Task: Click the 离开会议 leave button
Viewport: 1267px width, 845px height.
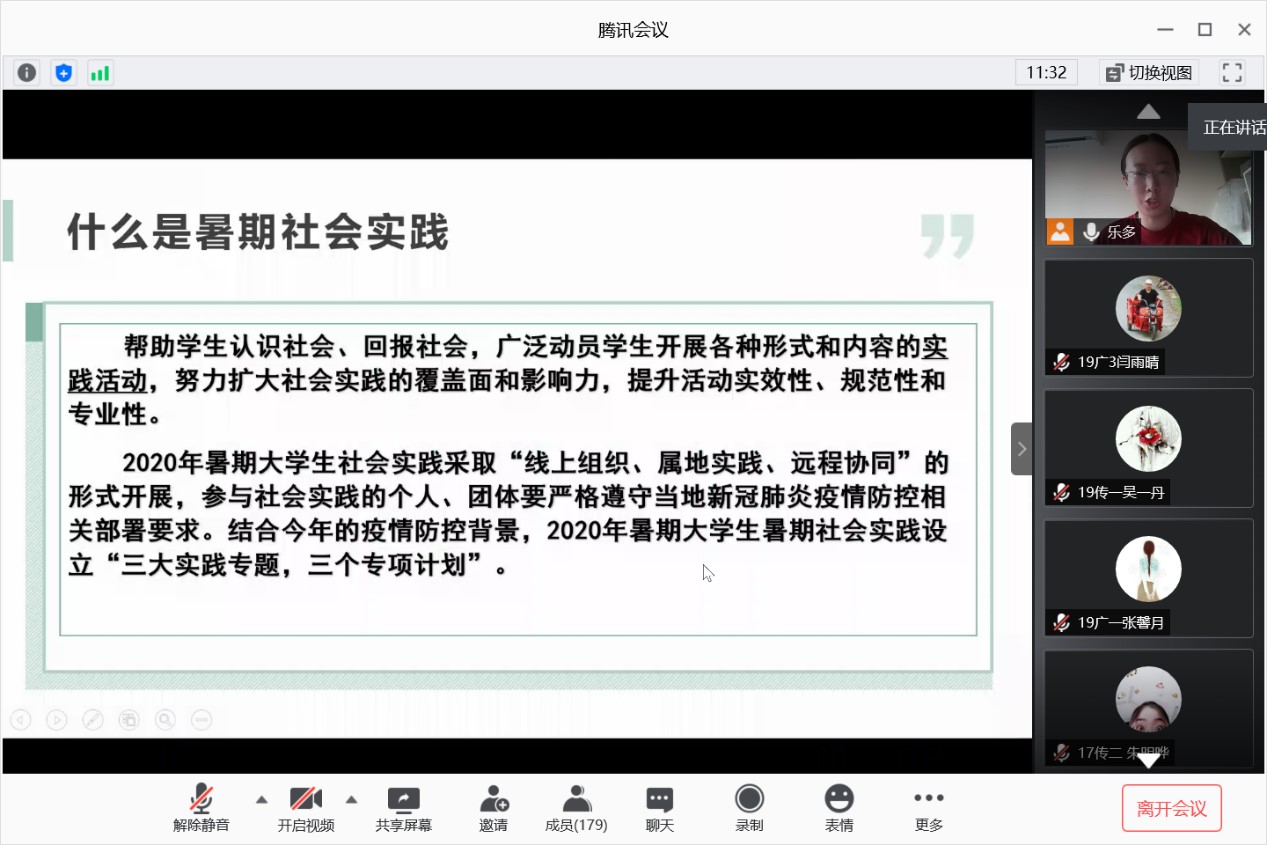Action: click(x=1172, y=809)
